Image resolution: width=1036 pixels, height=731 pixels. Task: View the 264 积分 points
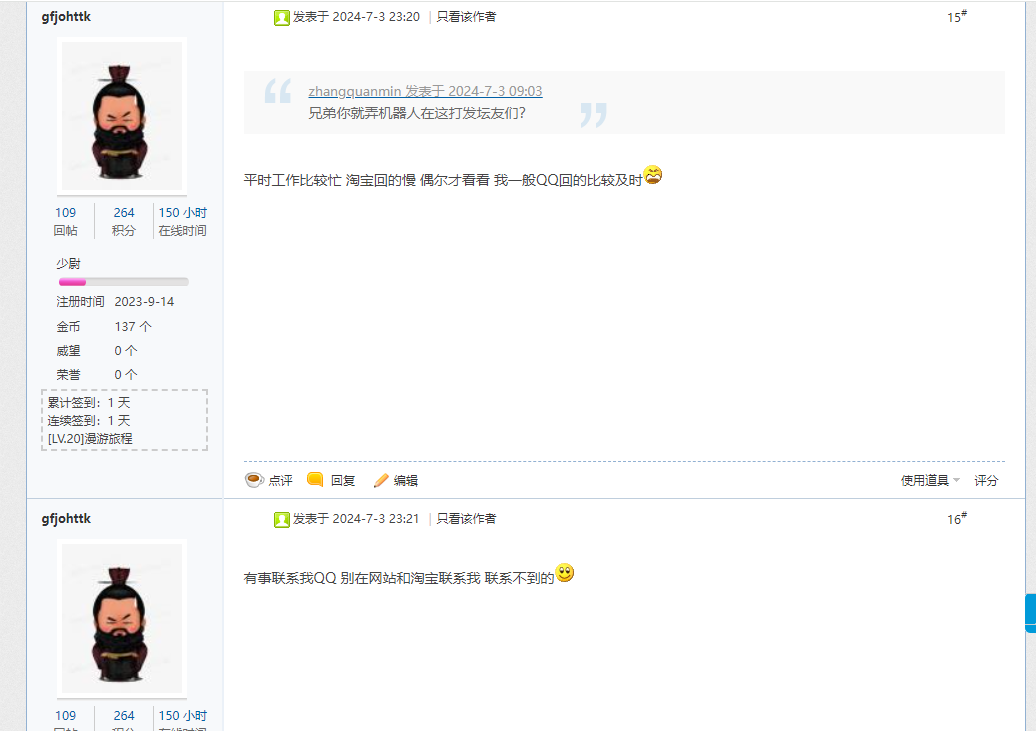coord(124,221)
